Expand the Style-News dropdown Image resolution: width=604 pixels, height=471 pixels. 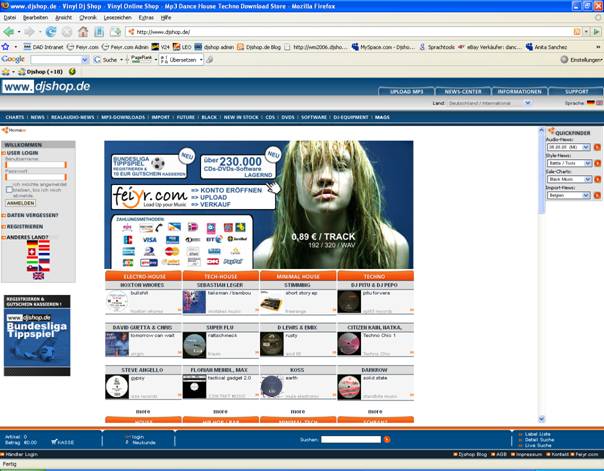point(567,163)
